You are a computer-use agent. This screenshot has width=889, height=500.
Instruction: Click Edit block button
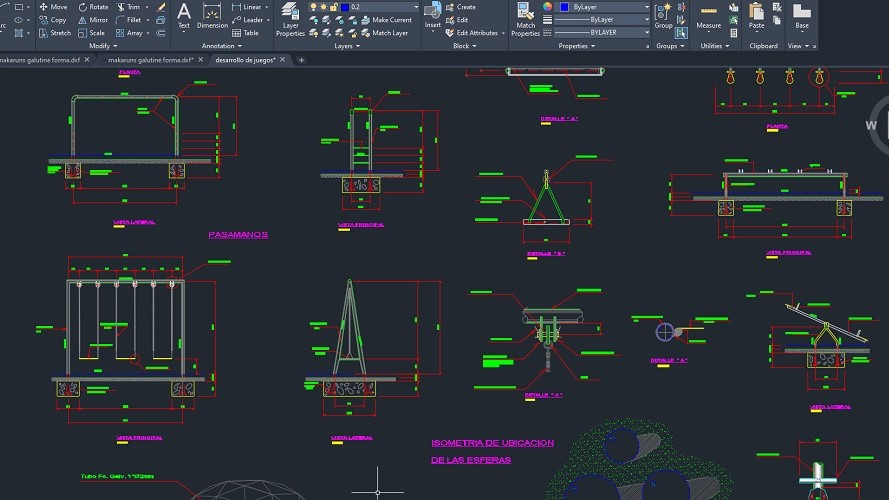coord(457,20)
